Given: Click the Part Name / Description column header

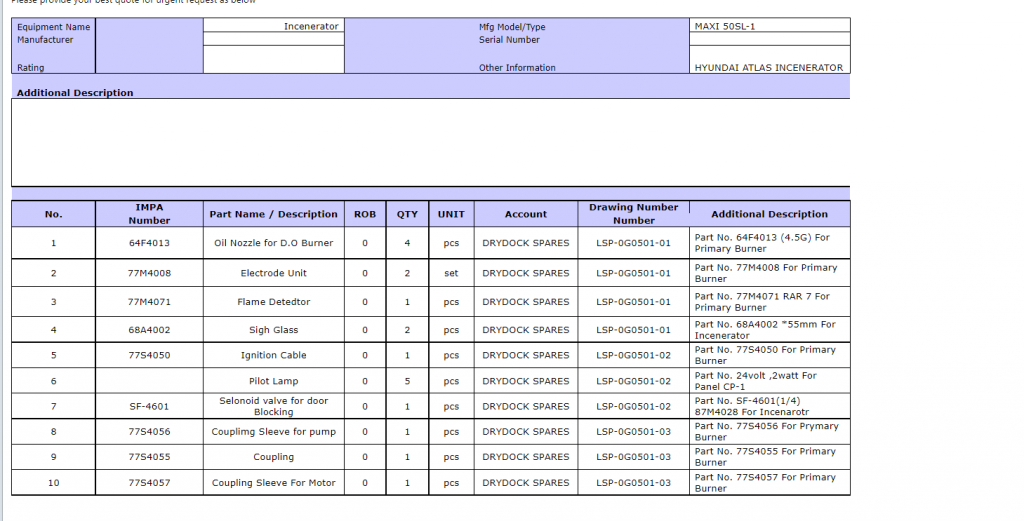Looking at the screenshot, I should [x=273, y=214].
